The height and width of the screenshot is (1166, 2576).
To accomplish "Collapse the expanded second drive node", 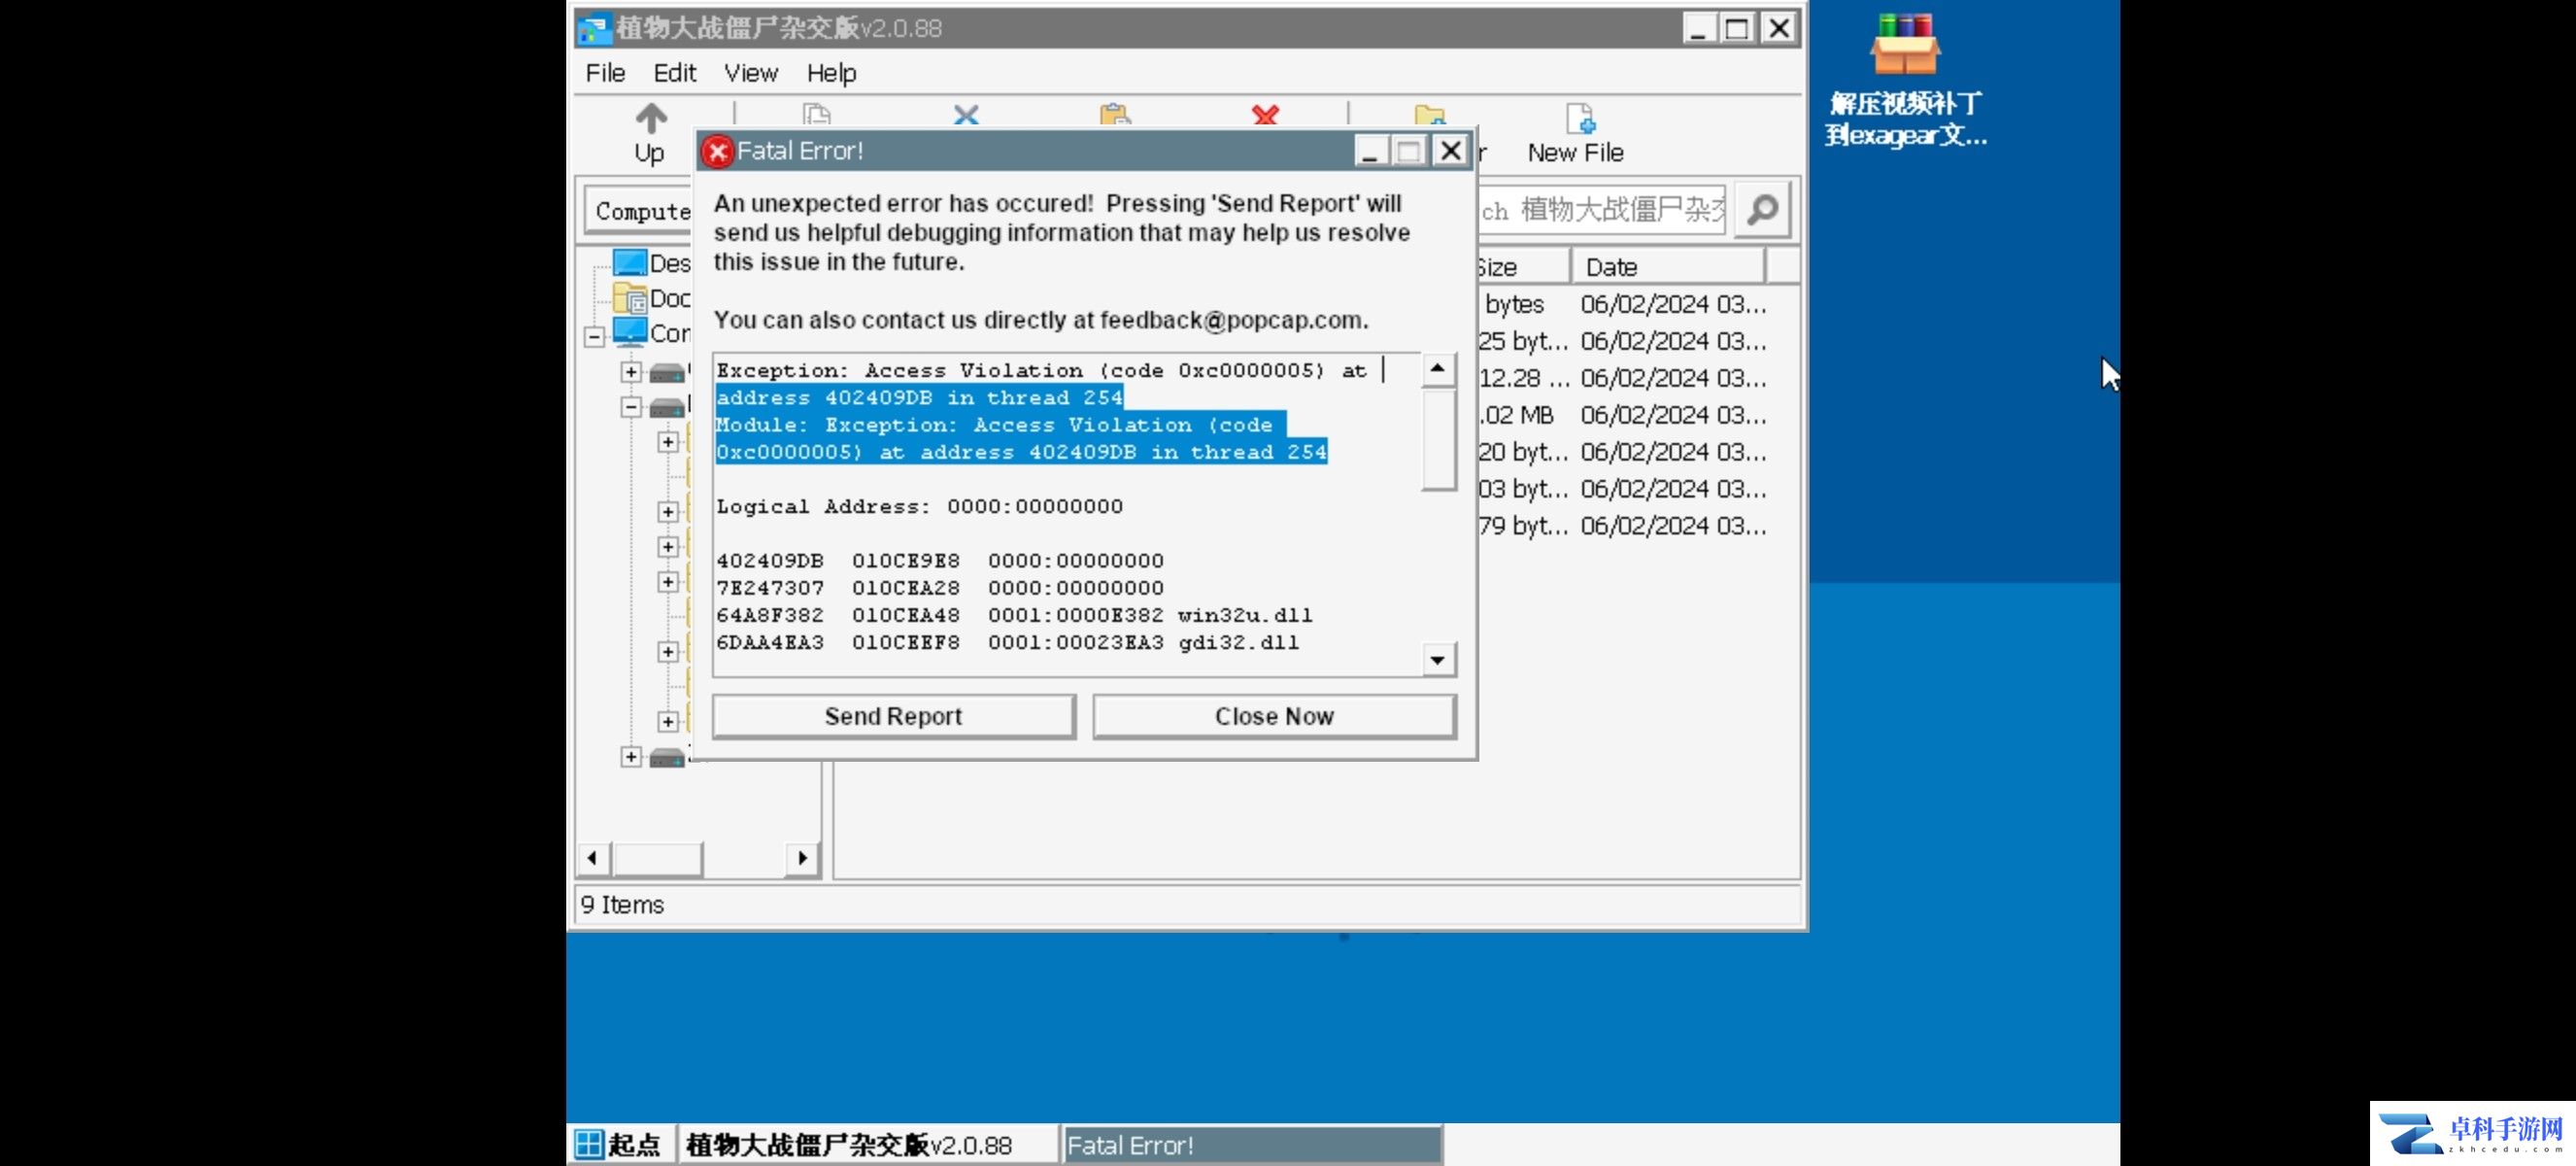I will click(x=631, y=407).
